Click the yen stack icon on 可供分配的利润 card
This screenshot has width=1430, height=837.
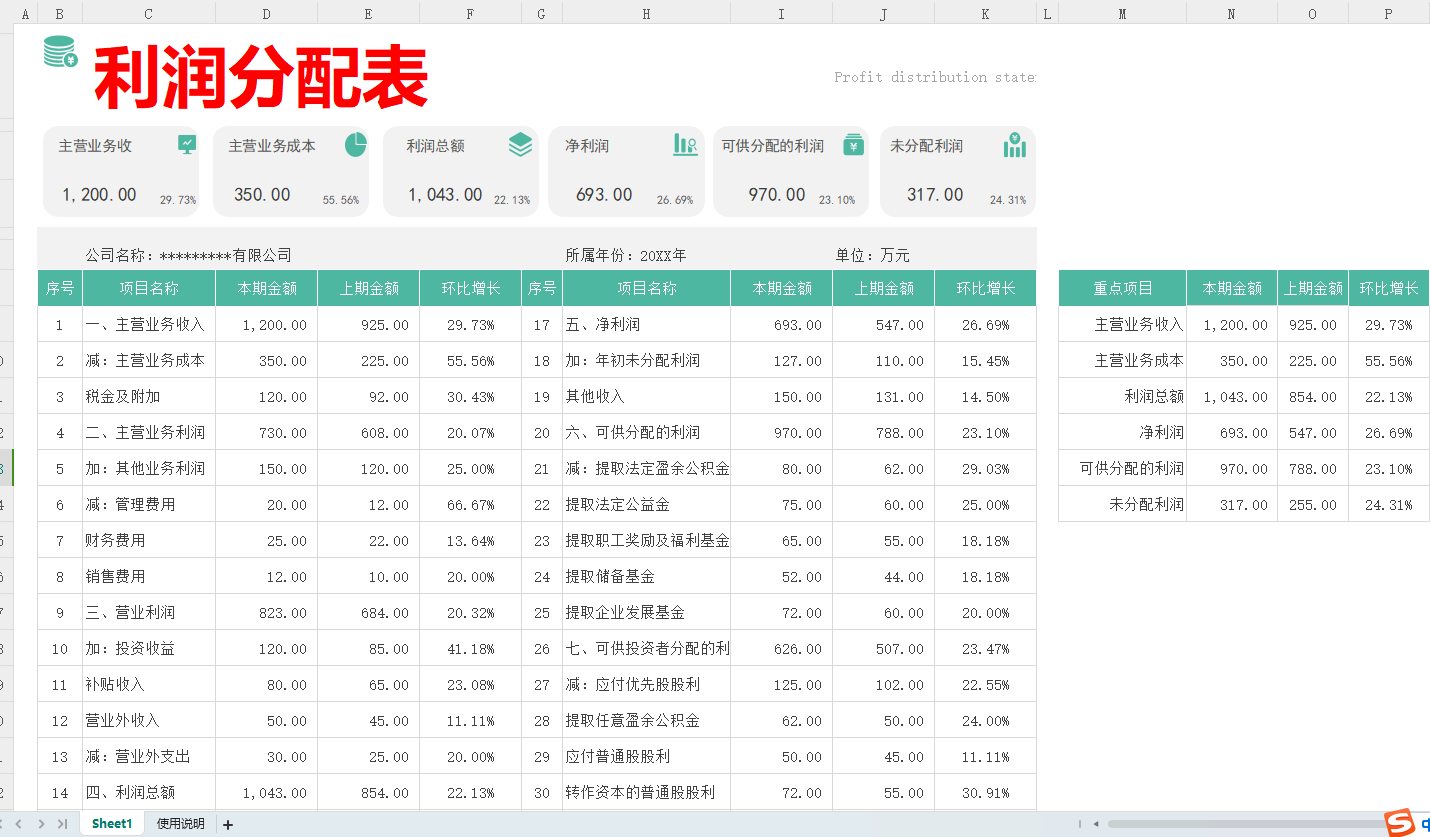(x=853, y=144)
